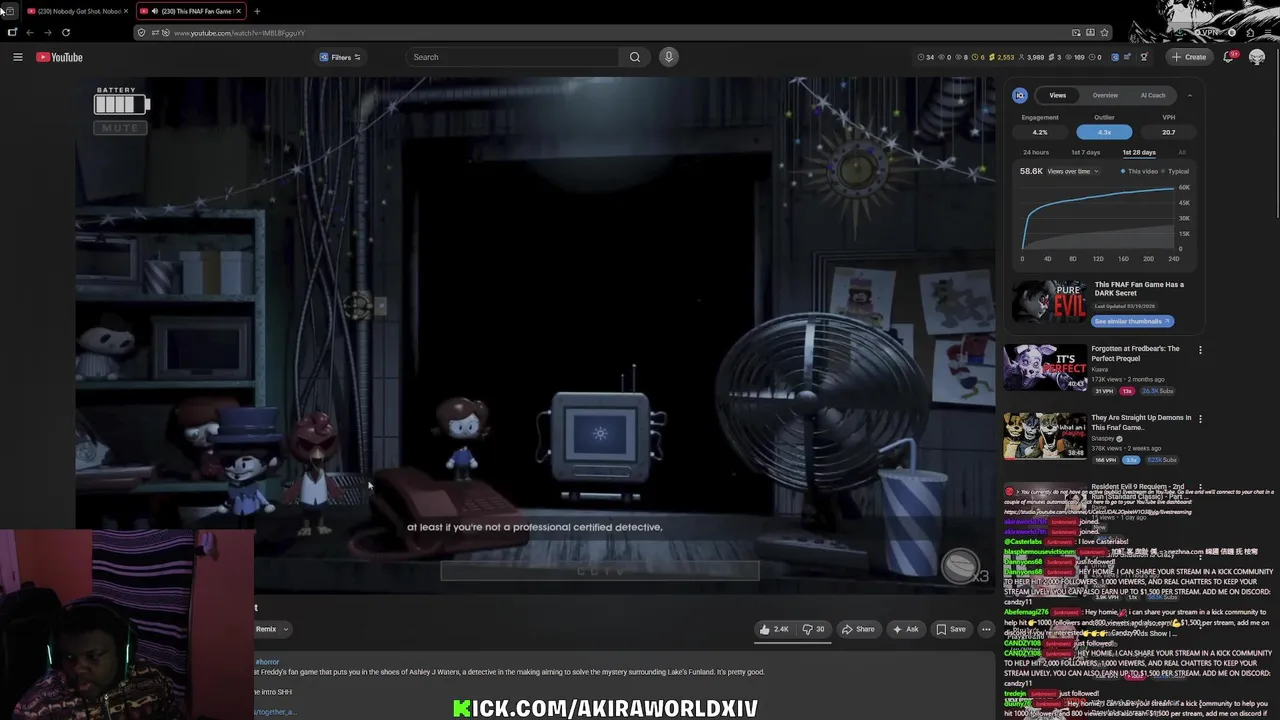Open a new browser tab

click(257, 11)
